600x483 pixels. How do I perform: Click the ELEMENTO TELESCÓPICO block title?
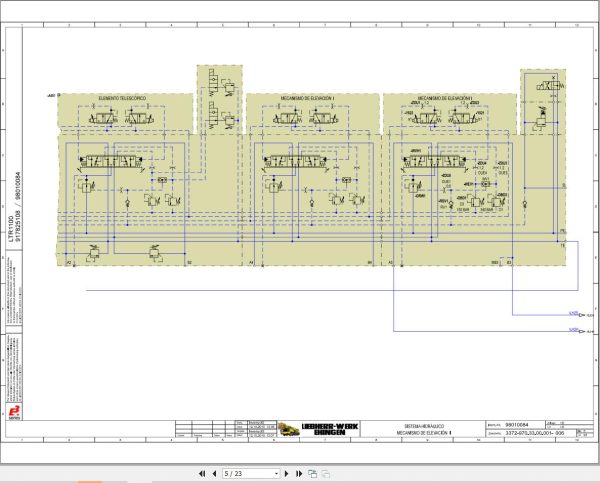point(122,98)
